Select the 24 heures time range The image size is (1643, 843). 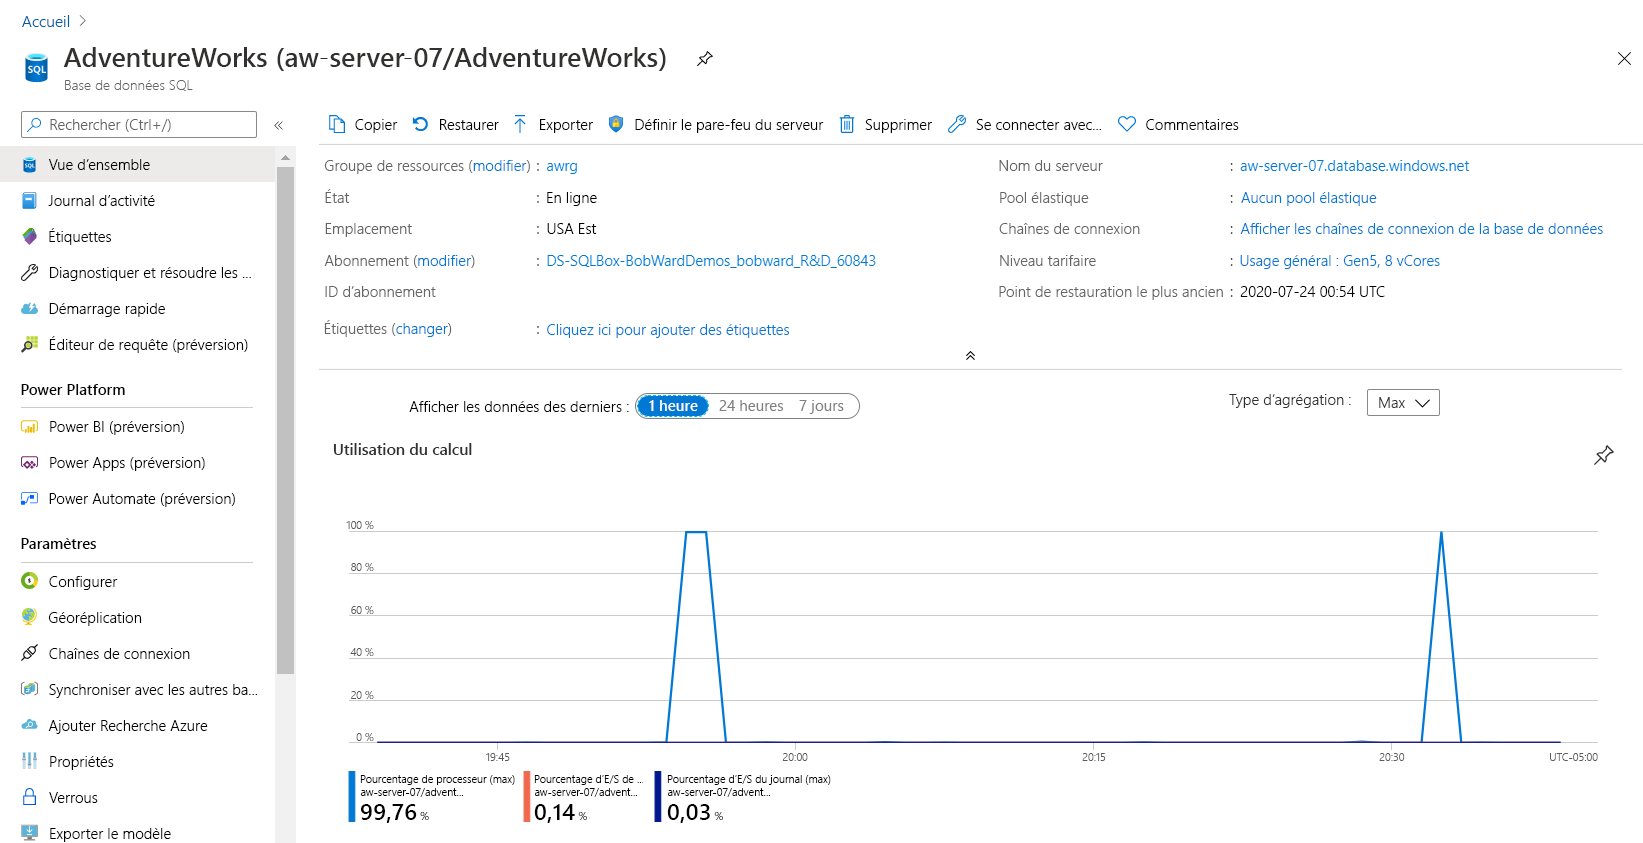[751, 406]
